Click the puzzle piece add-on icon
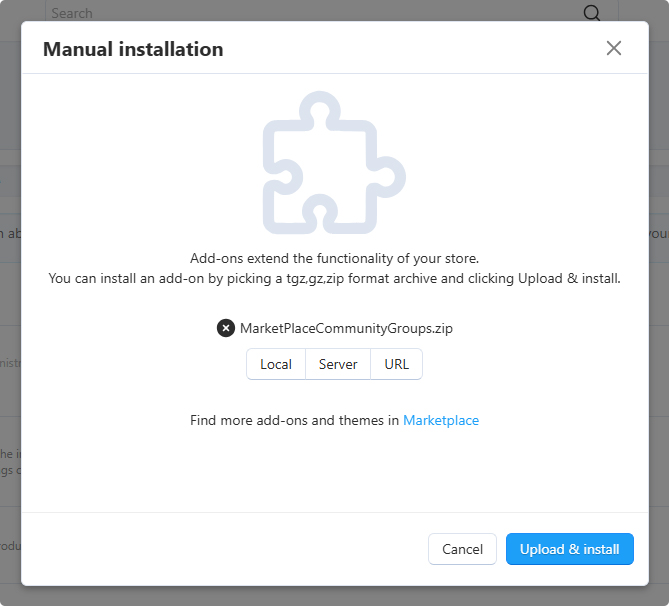 pos(334,162)
